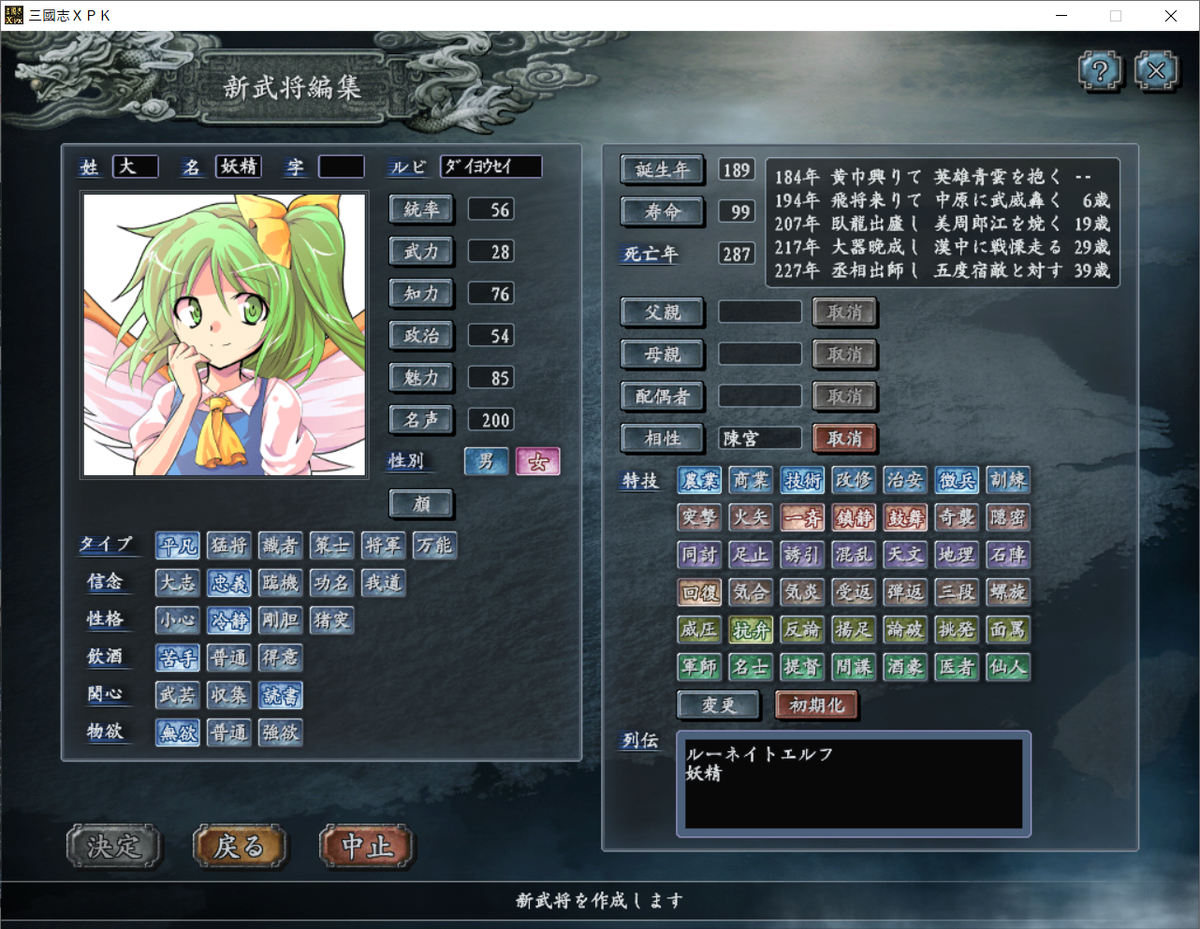Open the help question-mark icon
The width and height of the screenshot is (1200, 929).
click(1101, 71)
